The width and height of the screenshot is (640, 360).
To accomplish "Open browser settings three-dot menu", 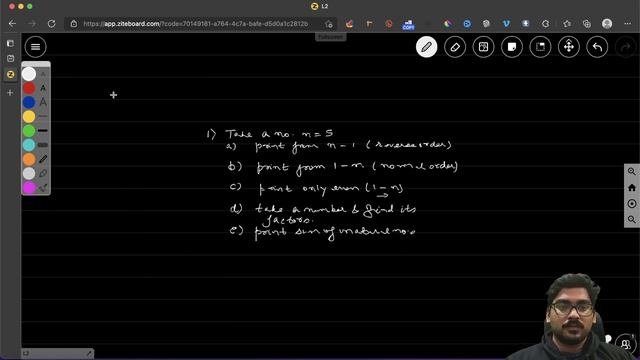I will (x=627, y=24).
